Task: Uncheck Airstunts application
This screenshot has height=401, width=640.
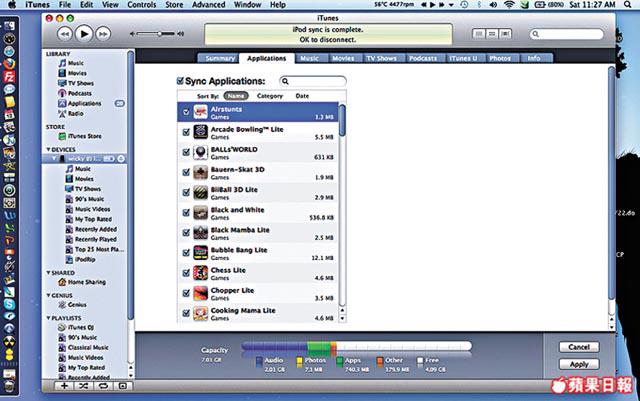Action: coord(186,111)
